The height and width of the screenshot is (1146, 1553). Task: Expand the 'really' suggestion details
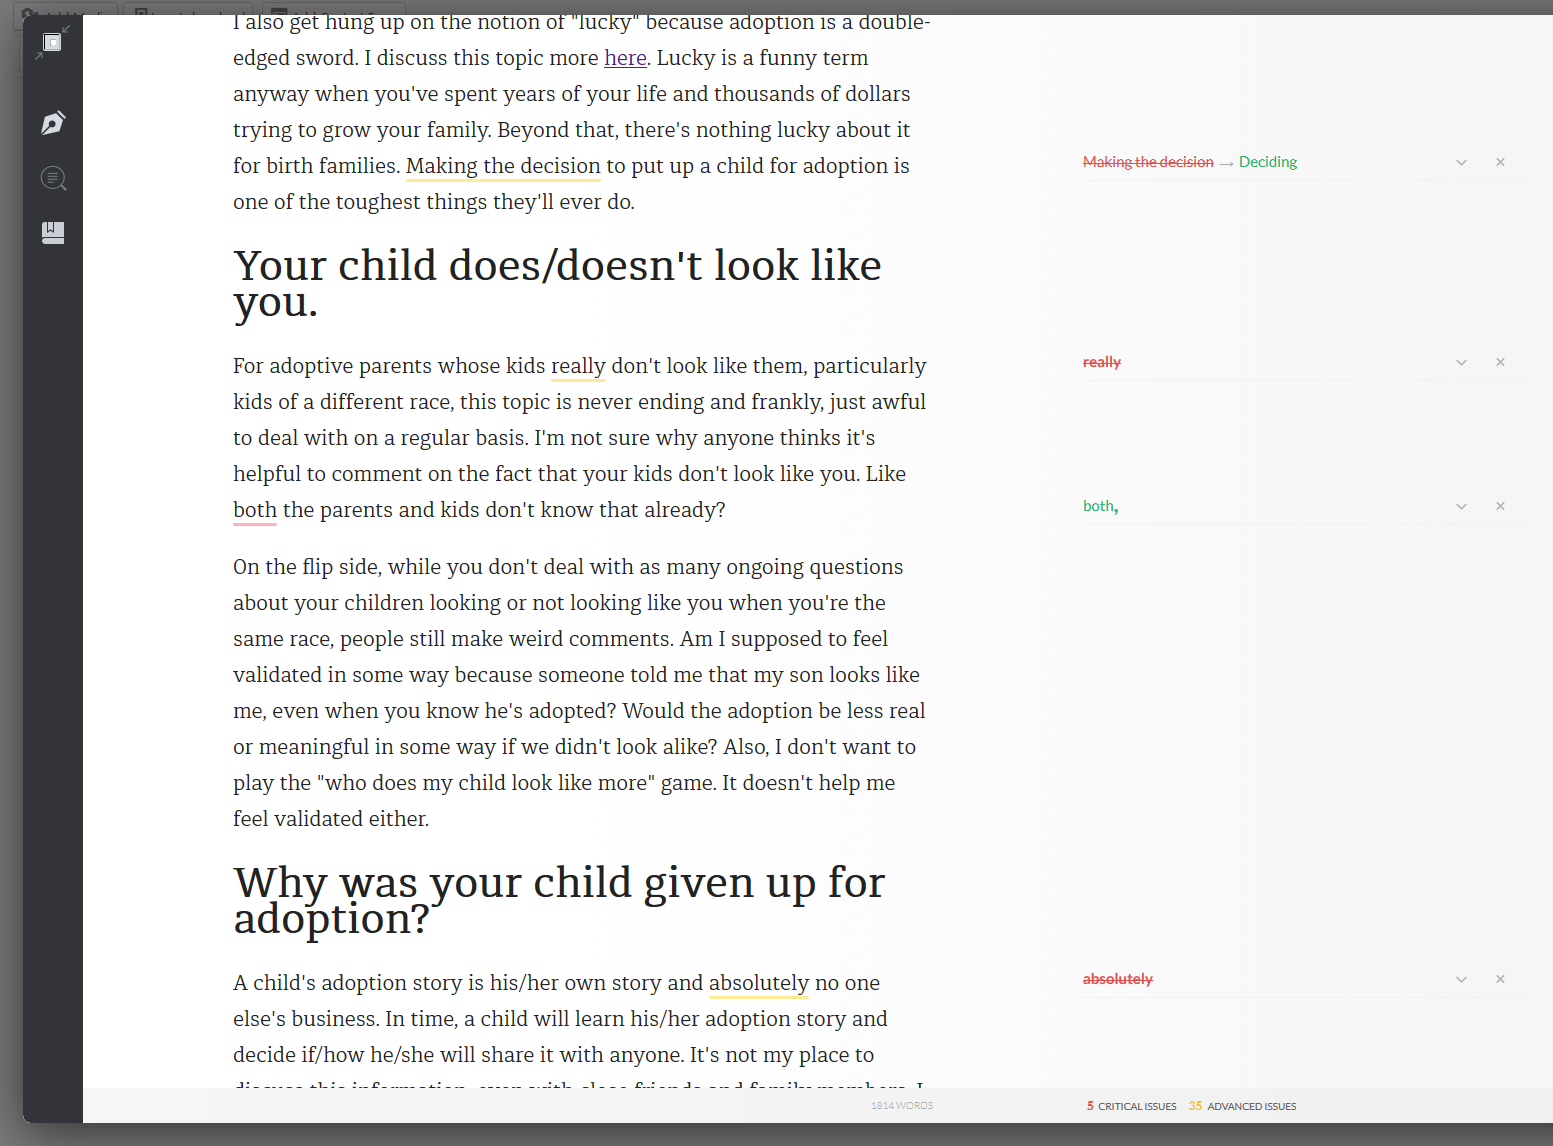[x=1461, y=362]
